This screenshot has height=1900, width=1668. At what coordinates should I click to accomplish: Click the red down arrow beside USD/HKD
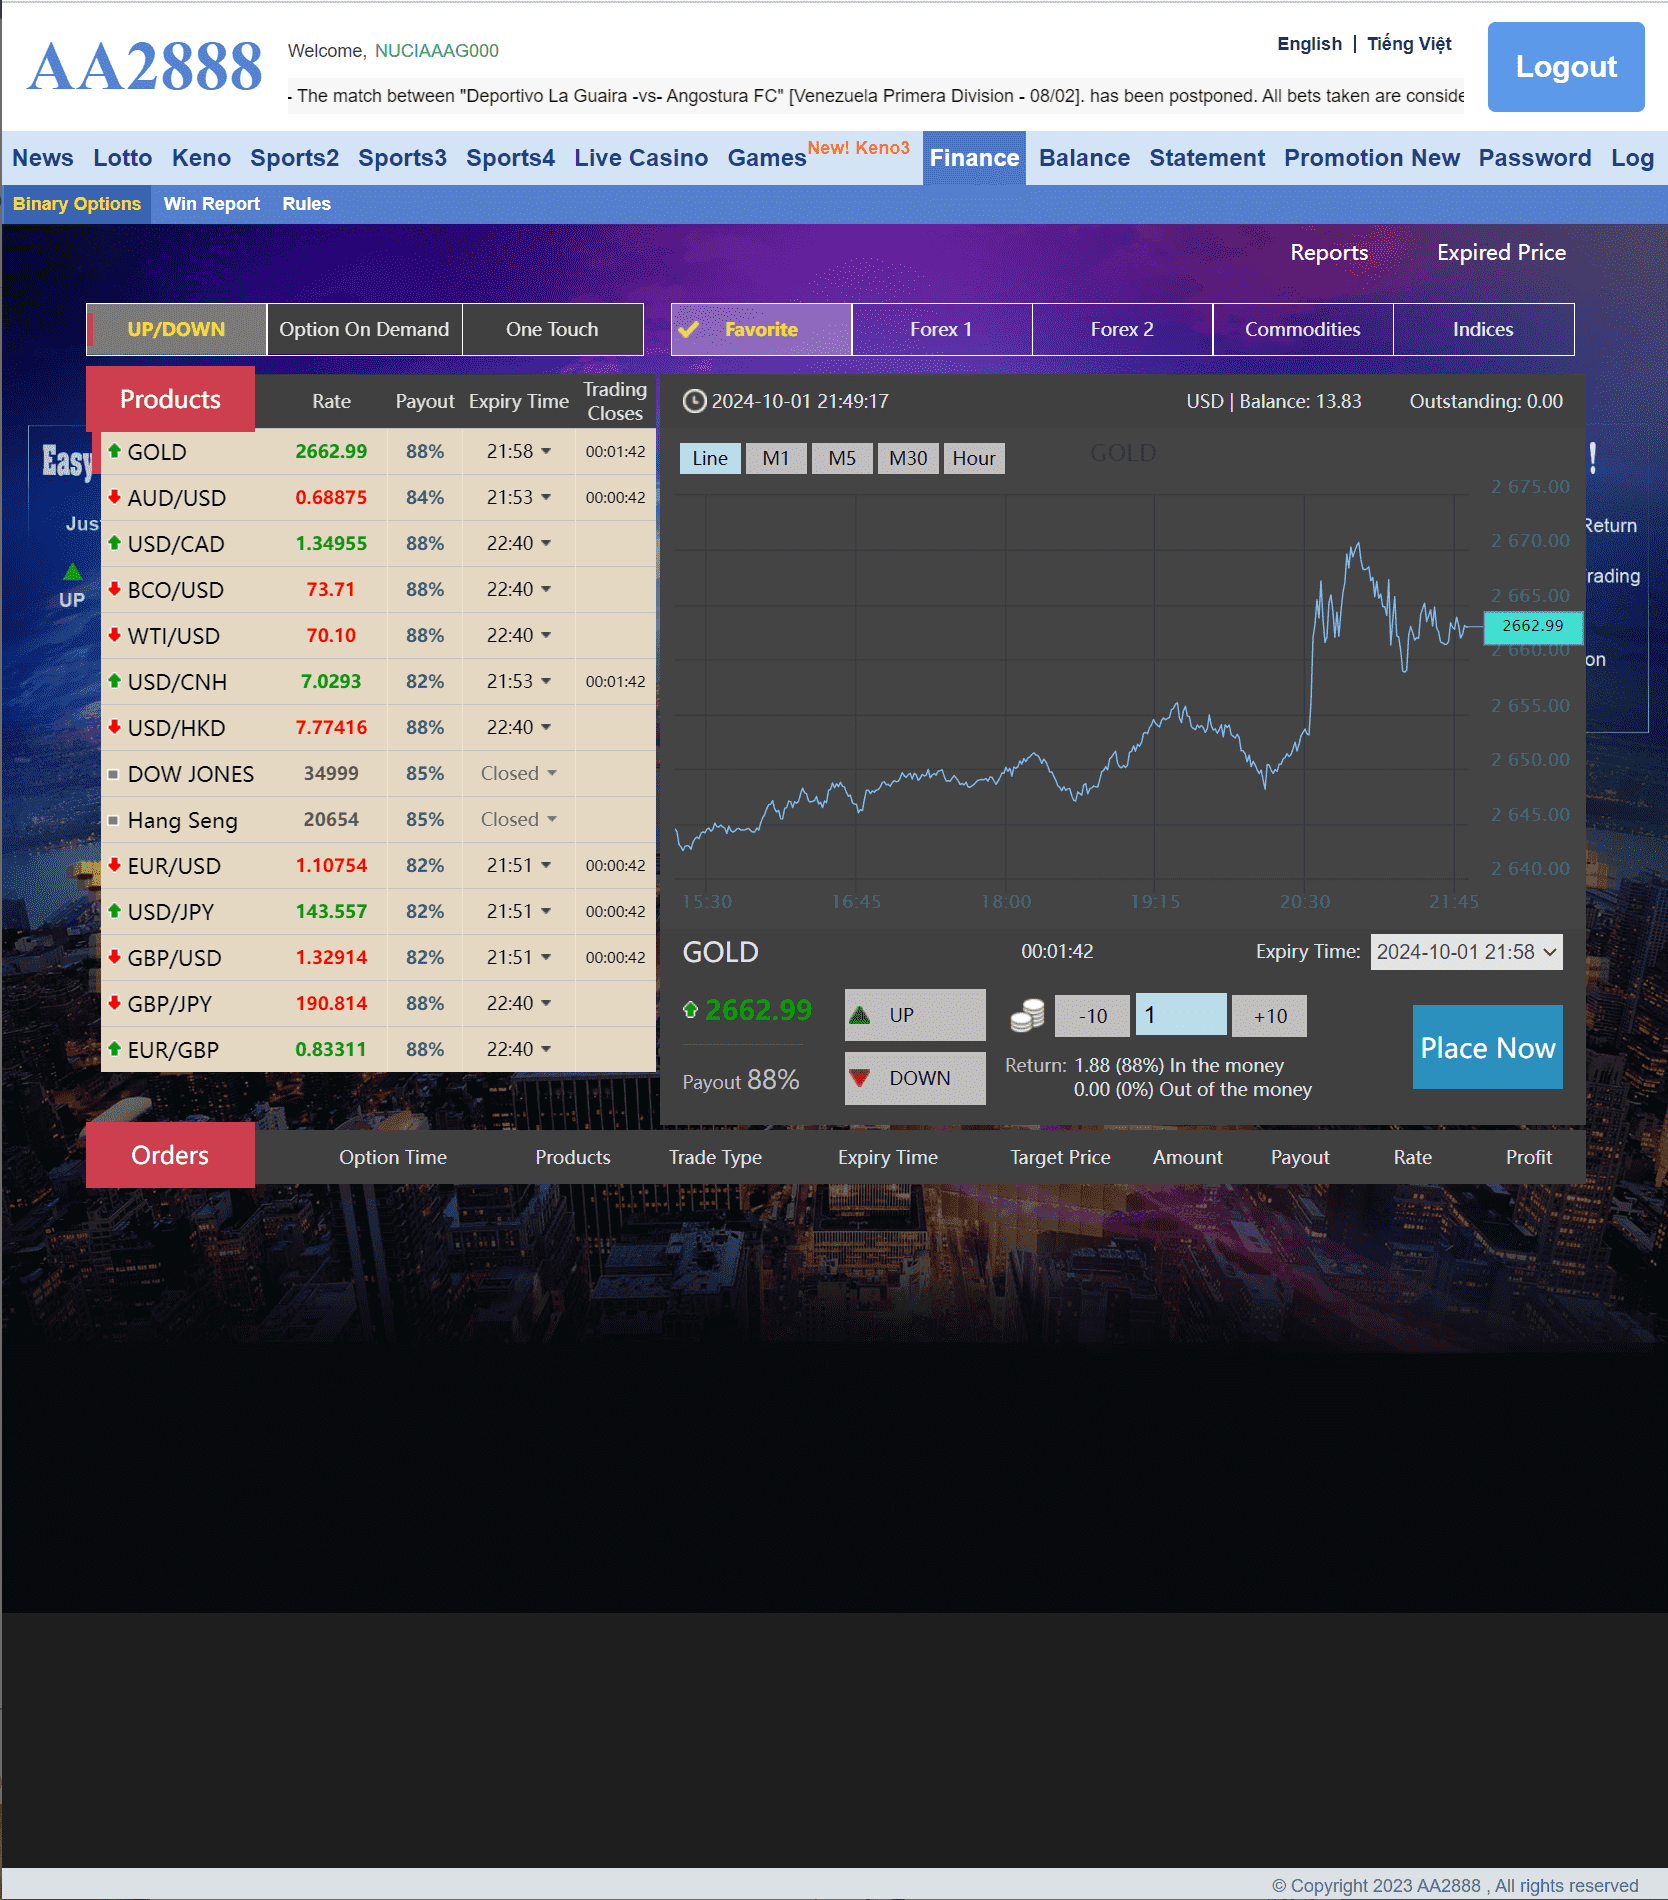114,727
